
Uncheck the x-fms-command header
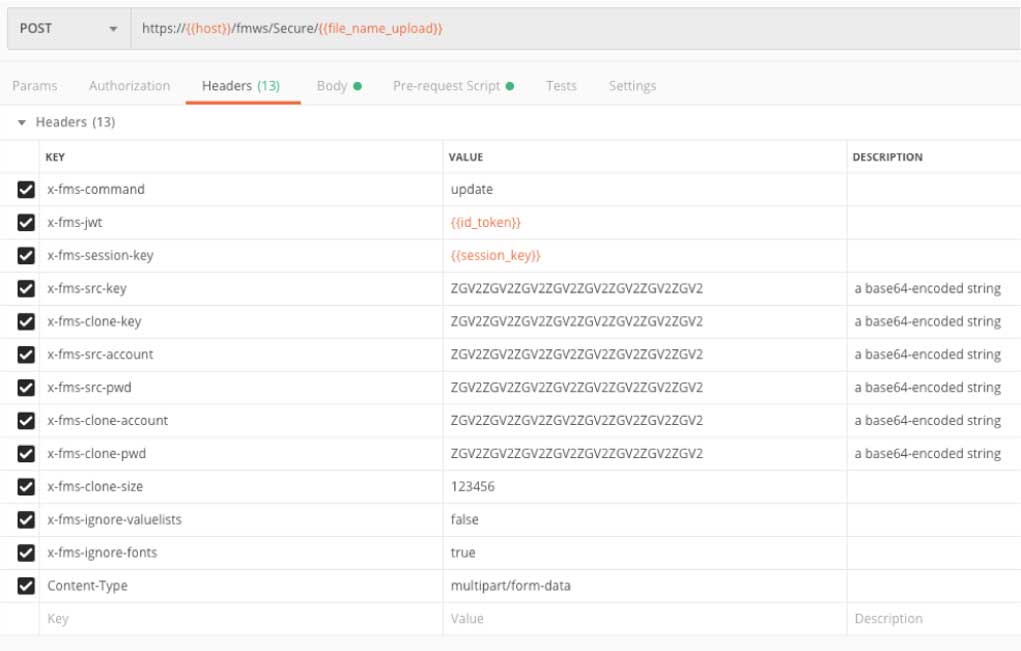click(x=26, y=189)
